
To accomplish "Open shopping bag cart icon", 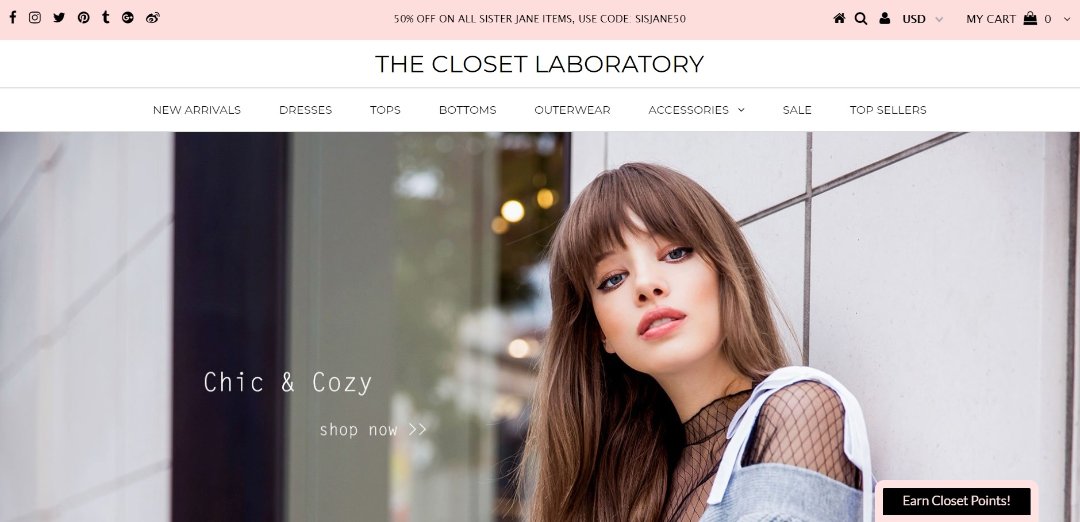I will point(1030,19).
